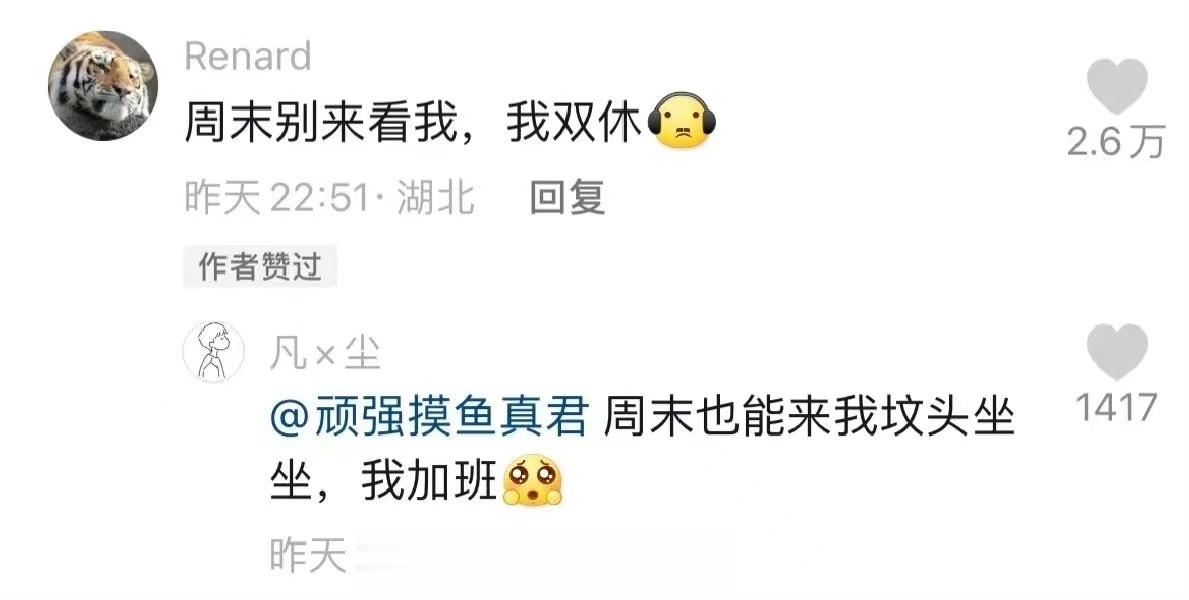
Task: Open the 凡×尘 line-drawing avatar
Action: pyautogui.click(x=214, y=351)
